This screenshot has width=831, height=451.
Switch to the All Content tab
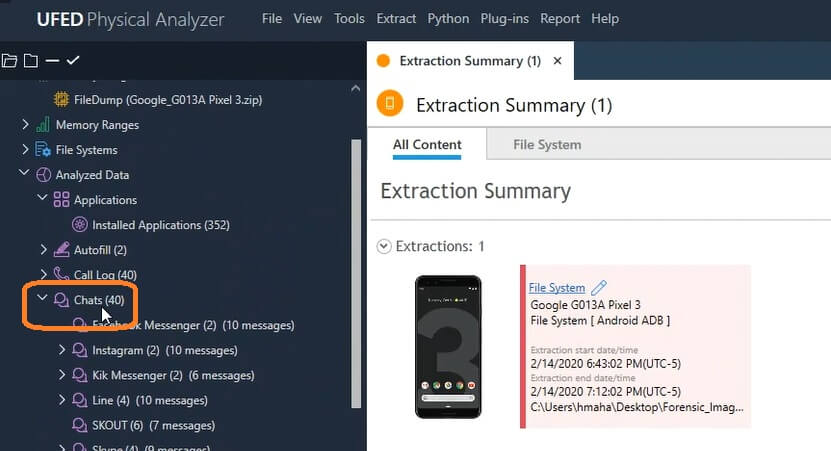(427, 145)
